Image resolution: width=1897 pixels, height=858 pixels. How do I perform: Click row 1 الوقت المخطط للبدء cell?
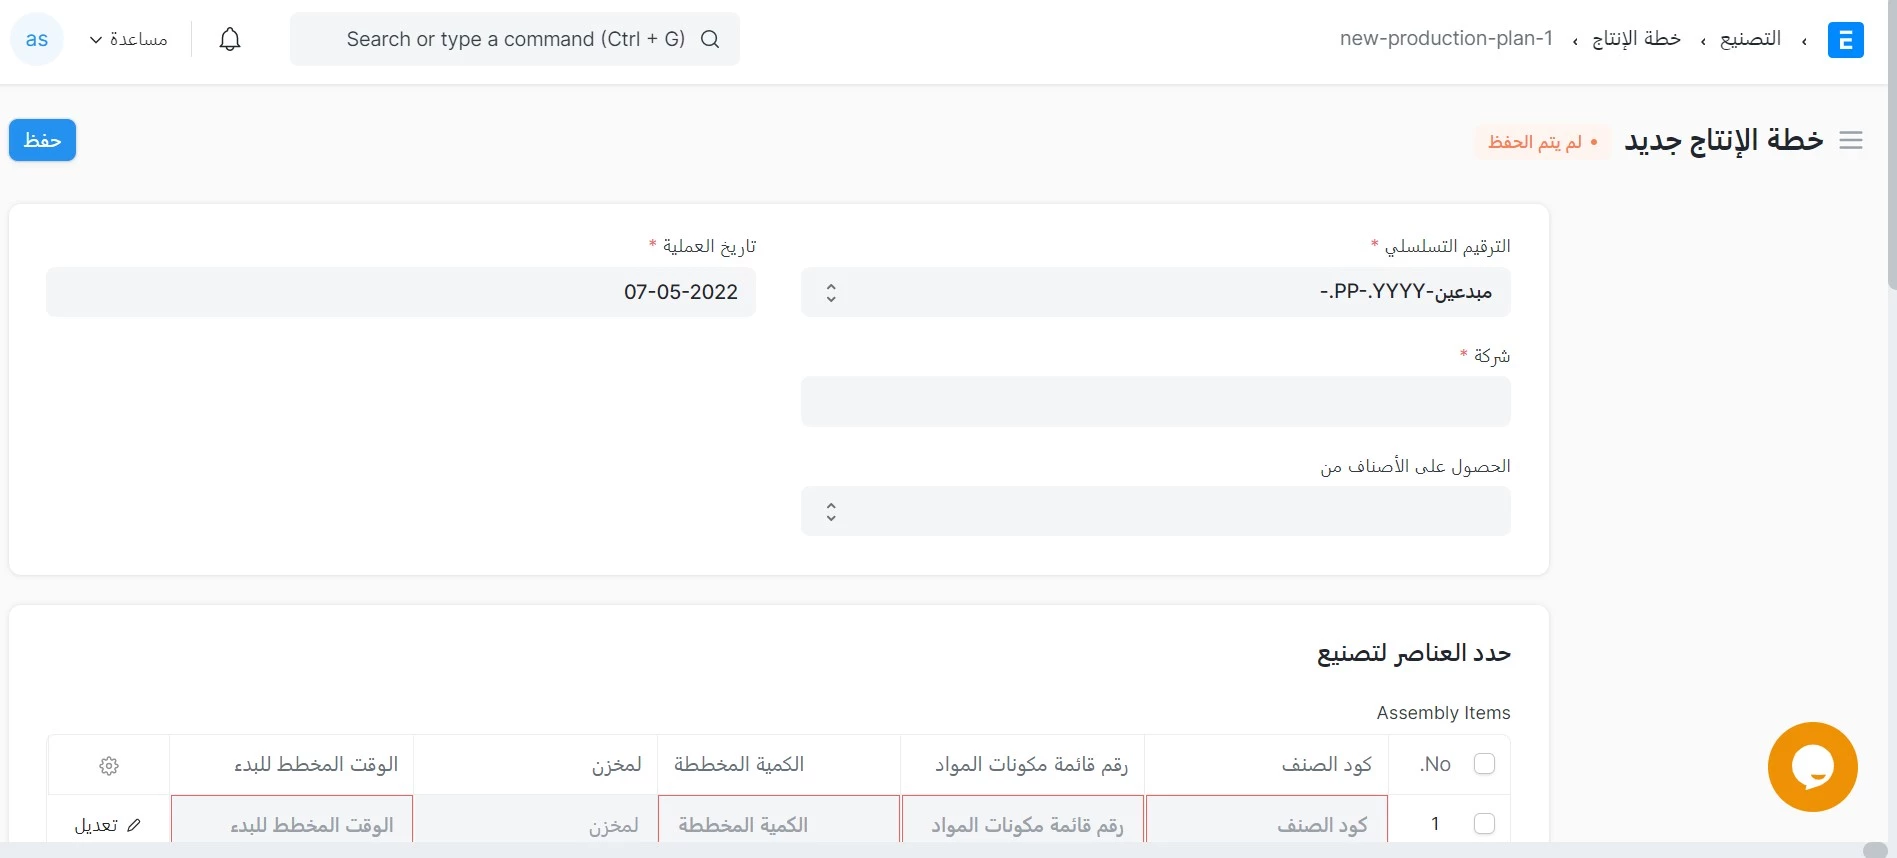coord(292,820)
